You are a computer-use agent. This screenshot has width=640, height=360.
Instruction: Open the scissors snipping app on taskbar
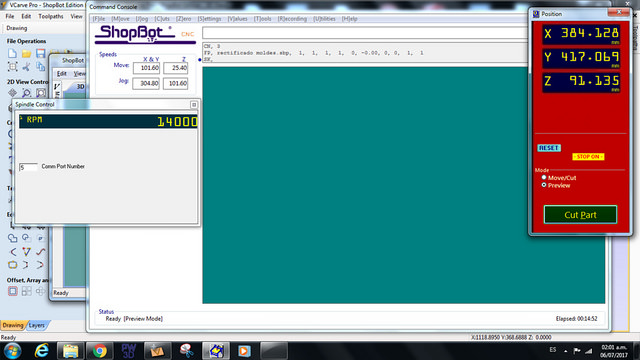(187, 351)
